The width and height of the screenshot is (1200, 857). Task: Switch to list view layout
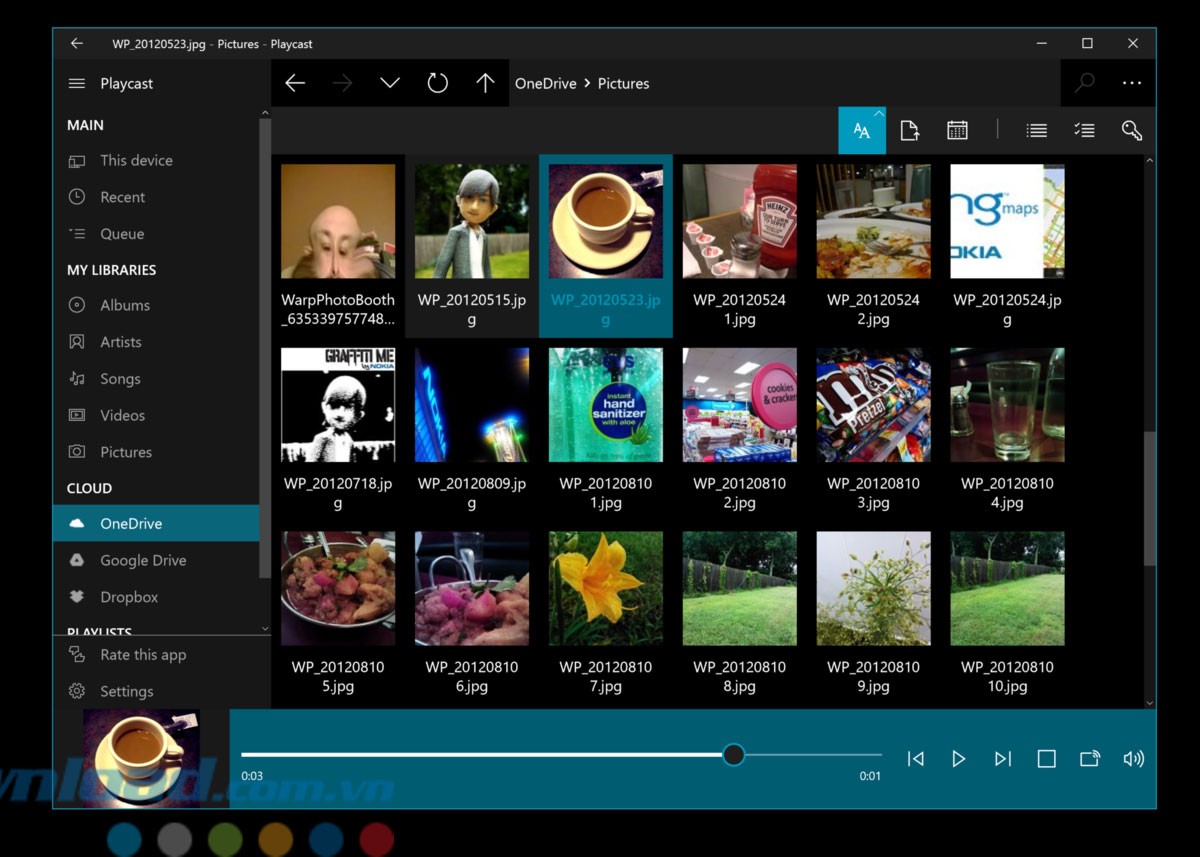[1036, 130]
